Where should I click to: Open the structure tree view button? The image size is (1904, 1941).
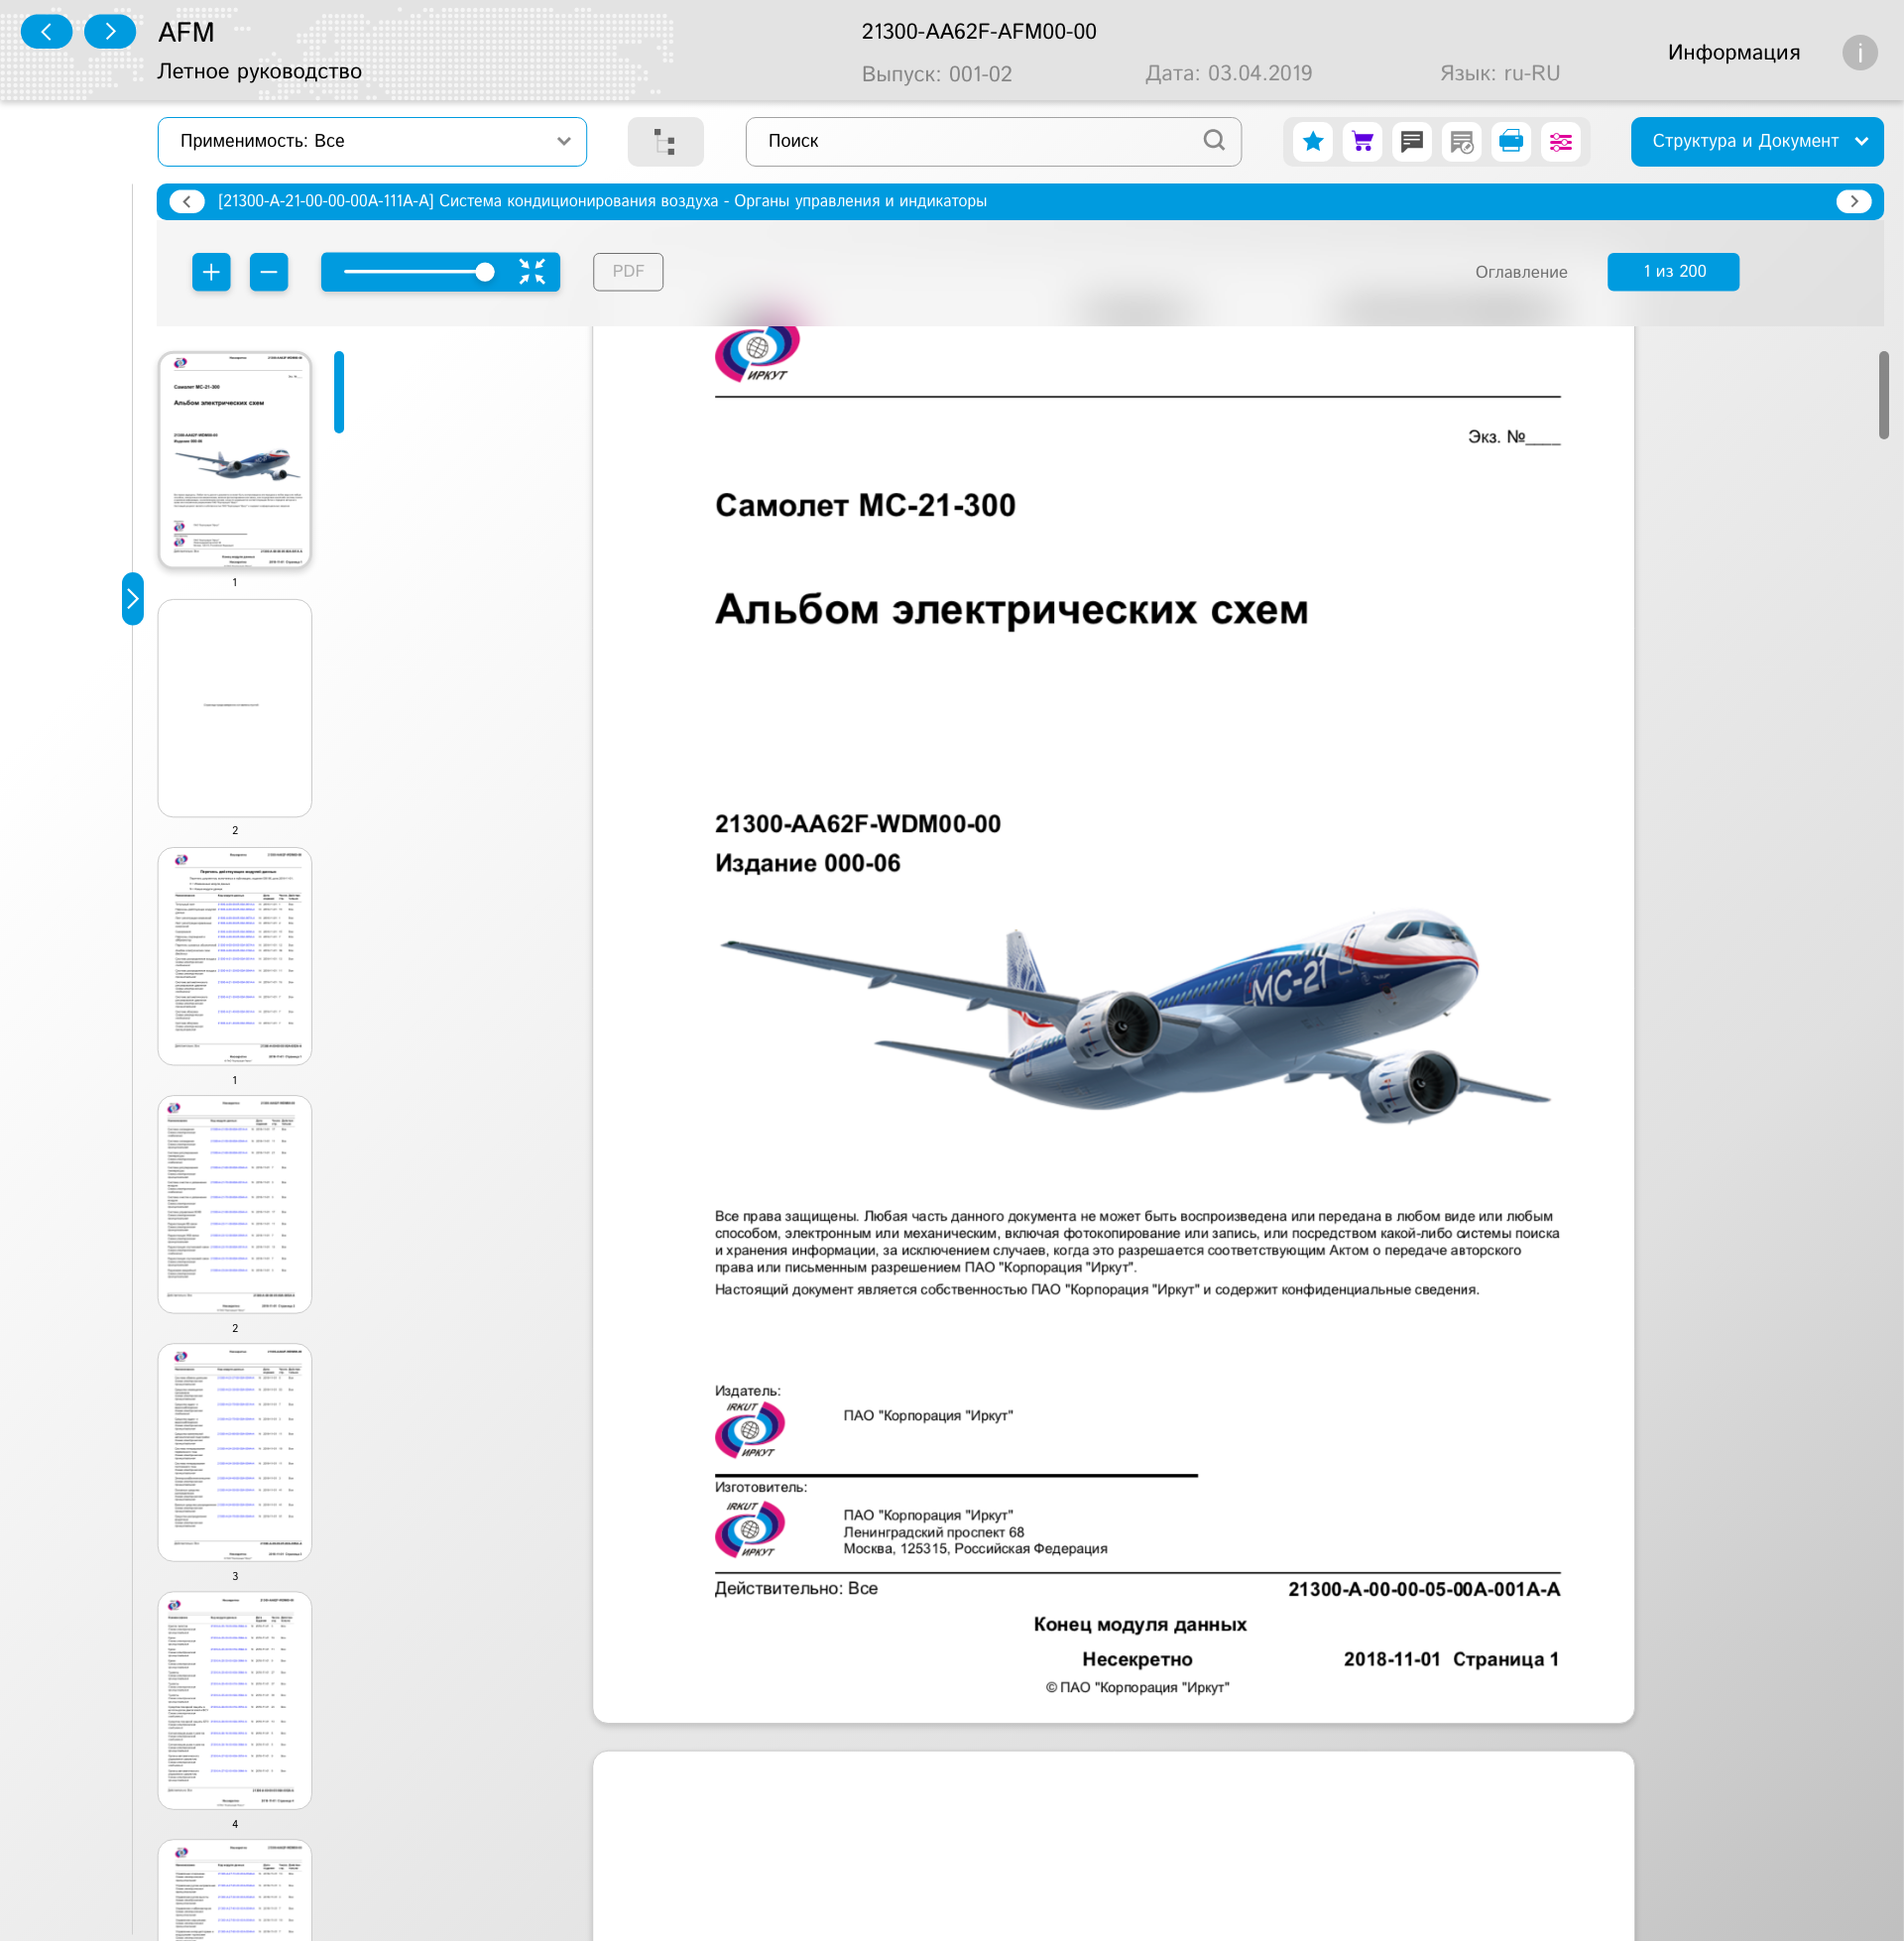pyautogui.click(x=665, y=141)
